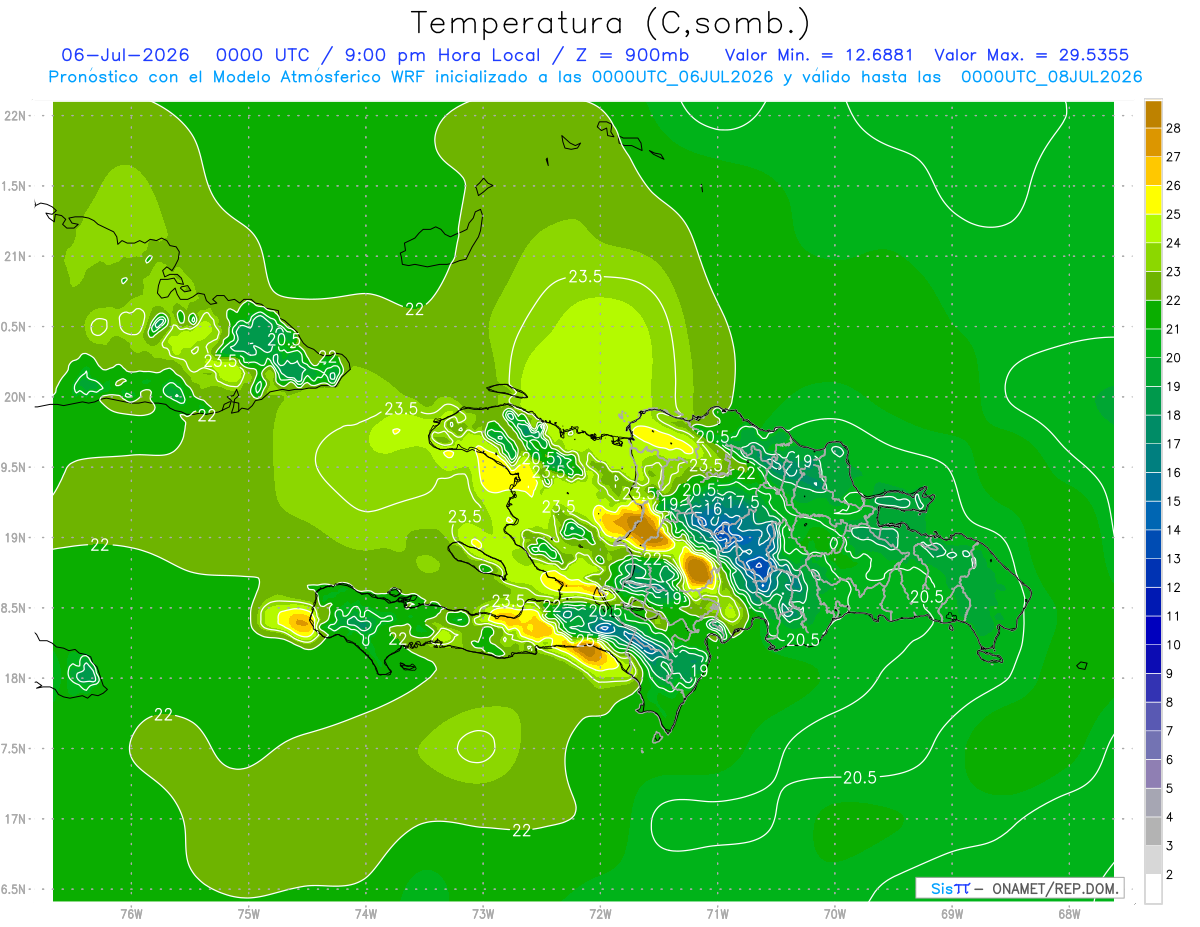Click the '21N' latitude axis label

[16, 257]
